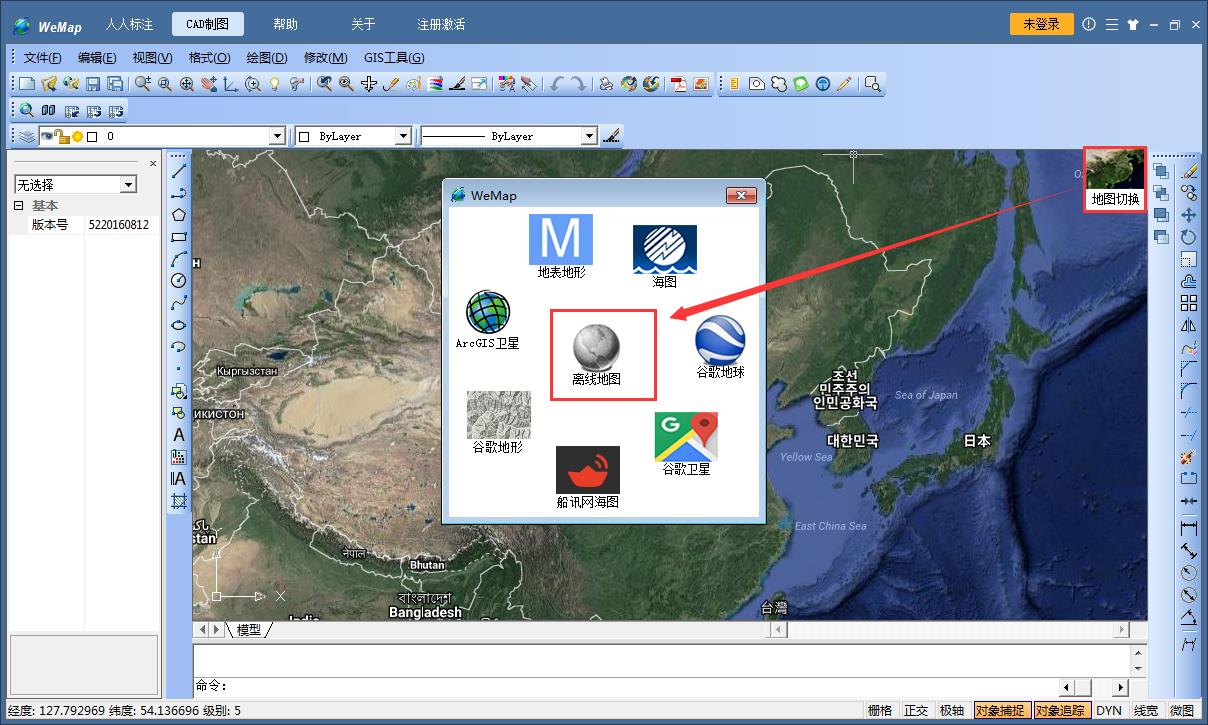This screenshot has height=725, width=1208.
Task: Click the Undo arrow icon
Action: point(557,84)
